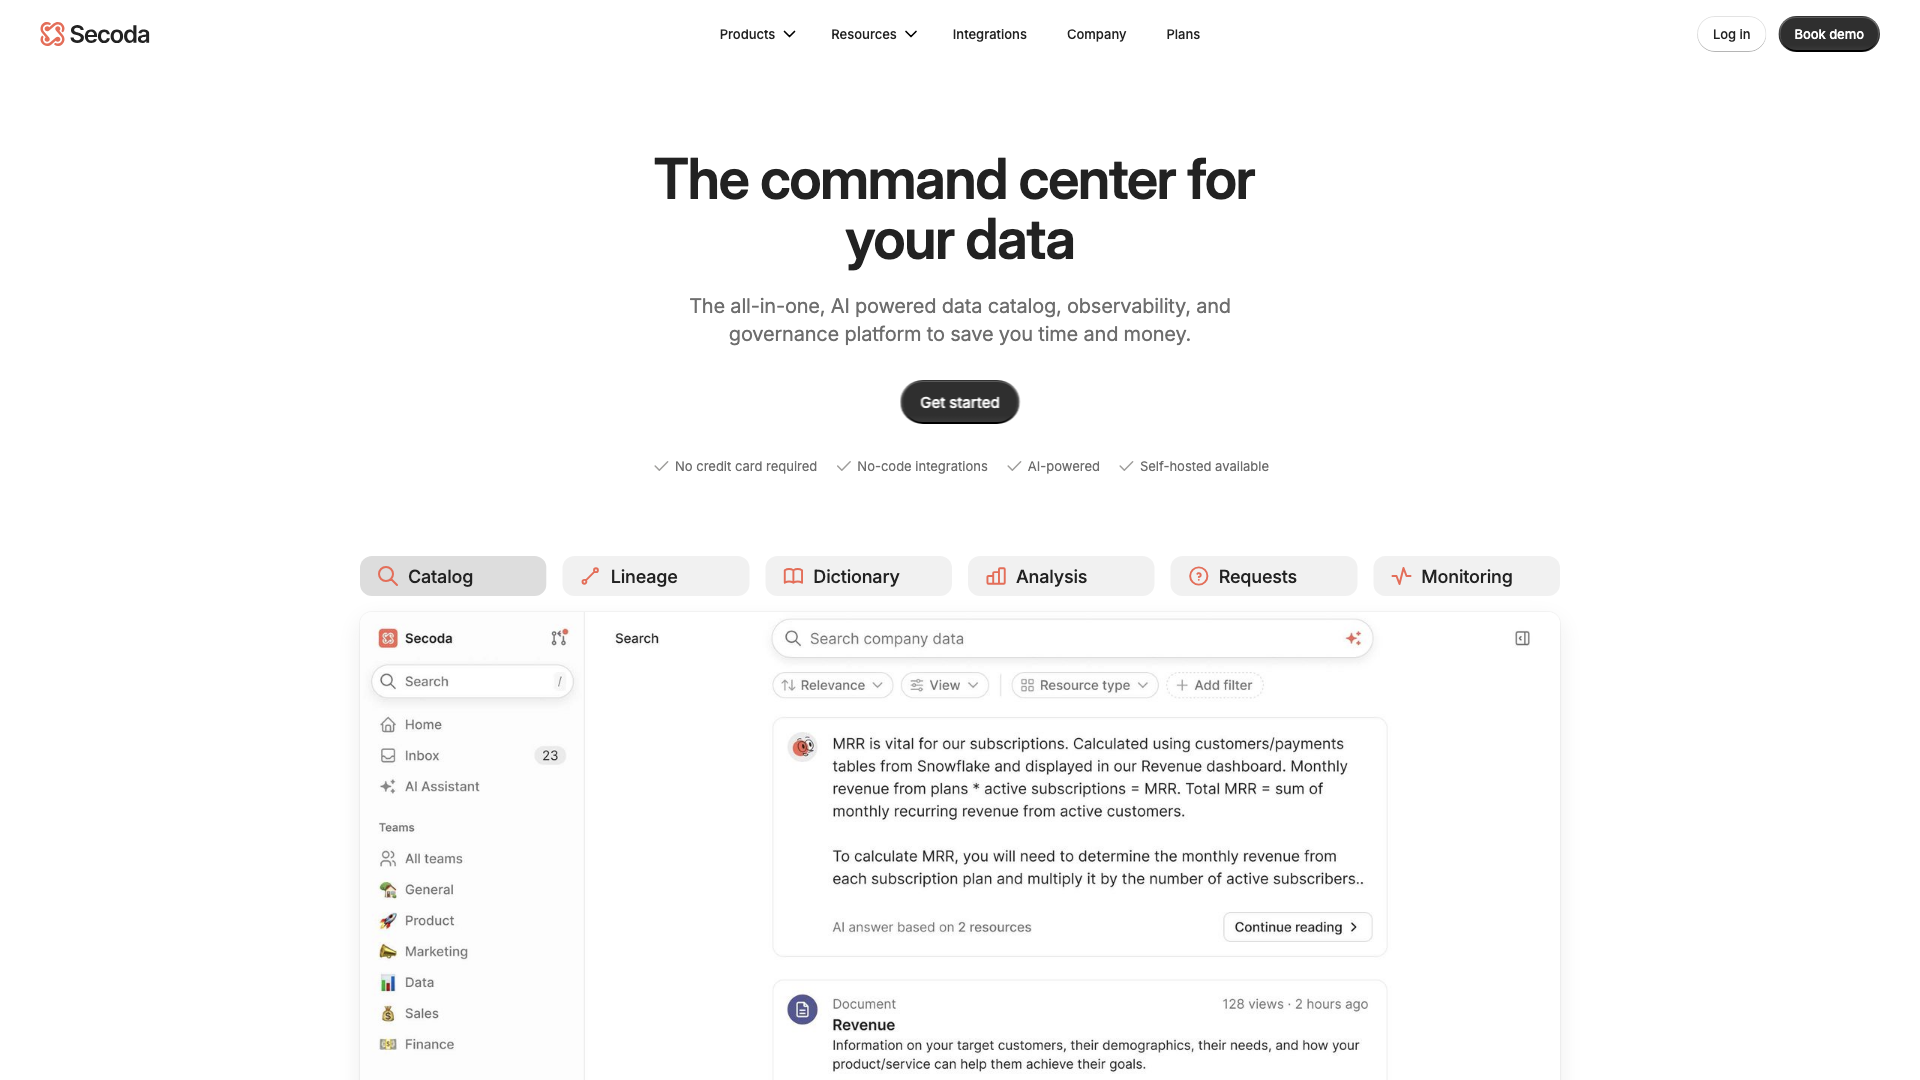Expand the Products dropdown menu
Viewport: 1920px width, 1080px height.
coord(758,33)
